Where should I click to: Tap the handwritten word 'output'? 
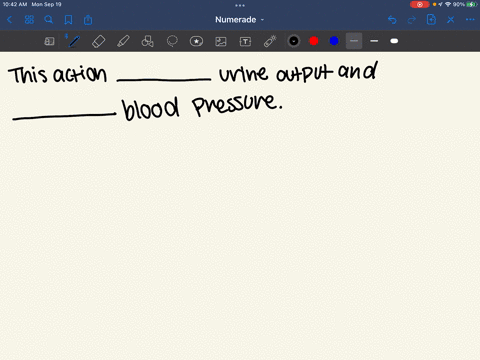click(x=304, y=73)
